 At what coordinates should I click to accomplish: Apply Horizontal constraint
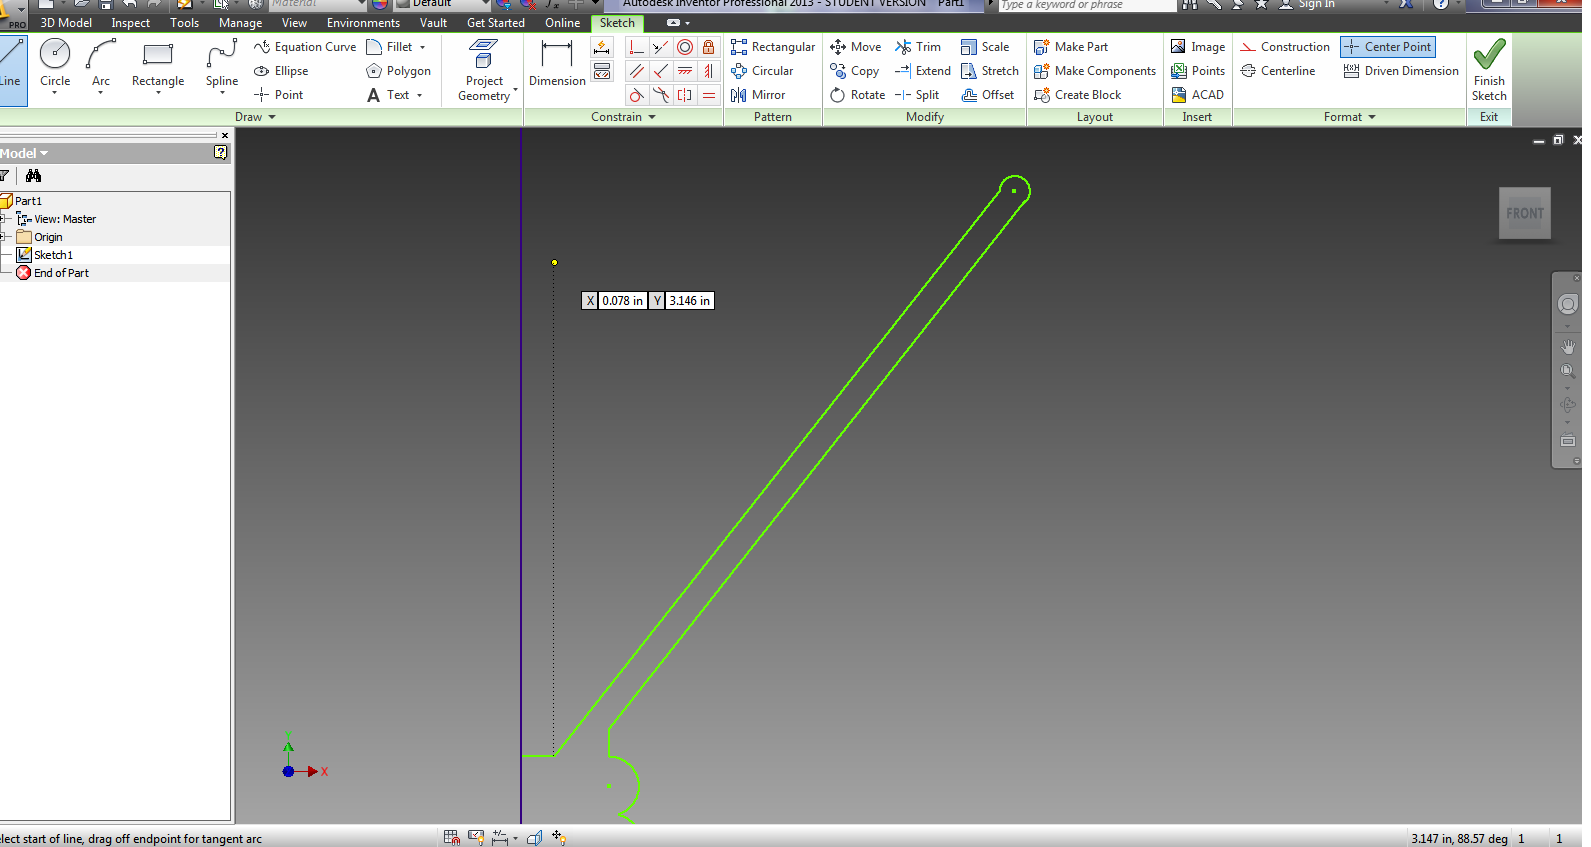[x=685, y=71]
